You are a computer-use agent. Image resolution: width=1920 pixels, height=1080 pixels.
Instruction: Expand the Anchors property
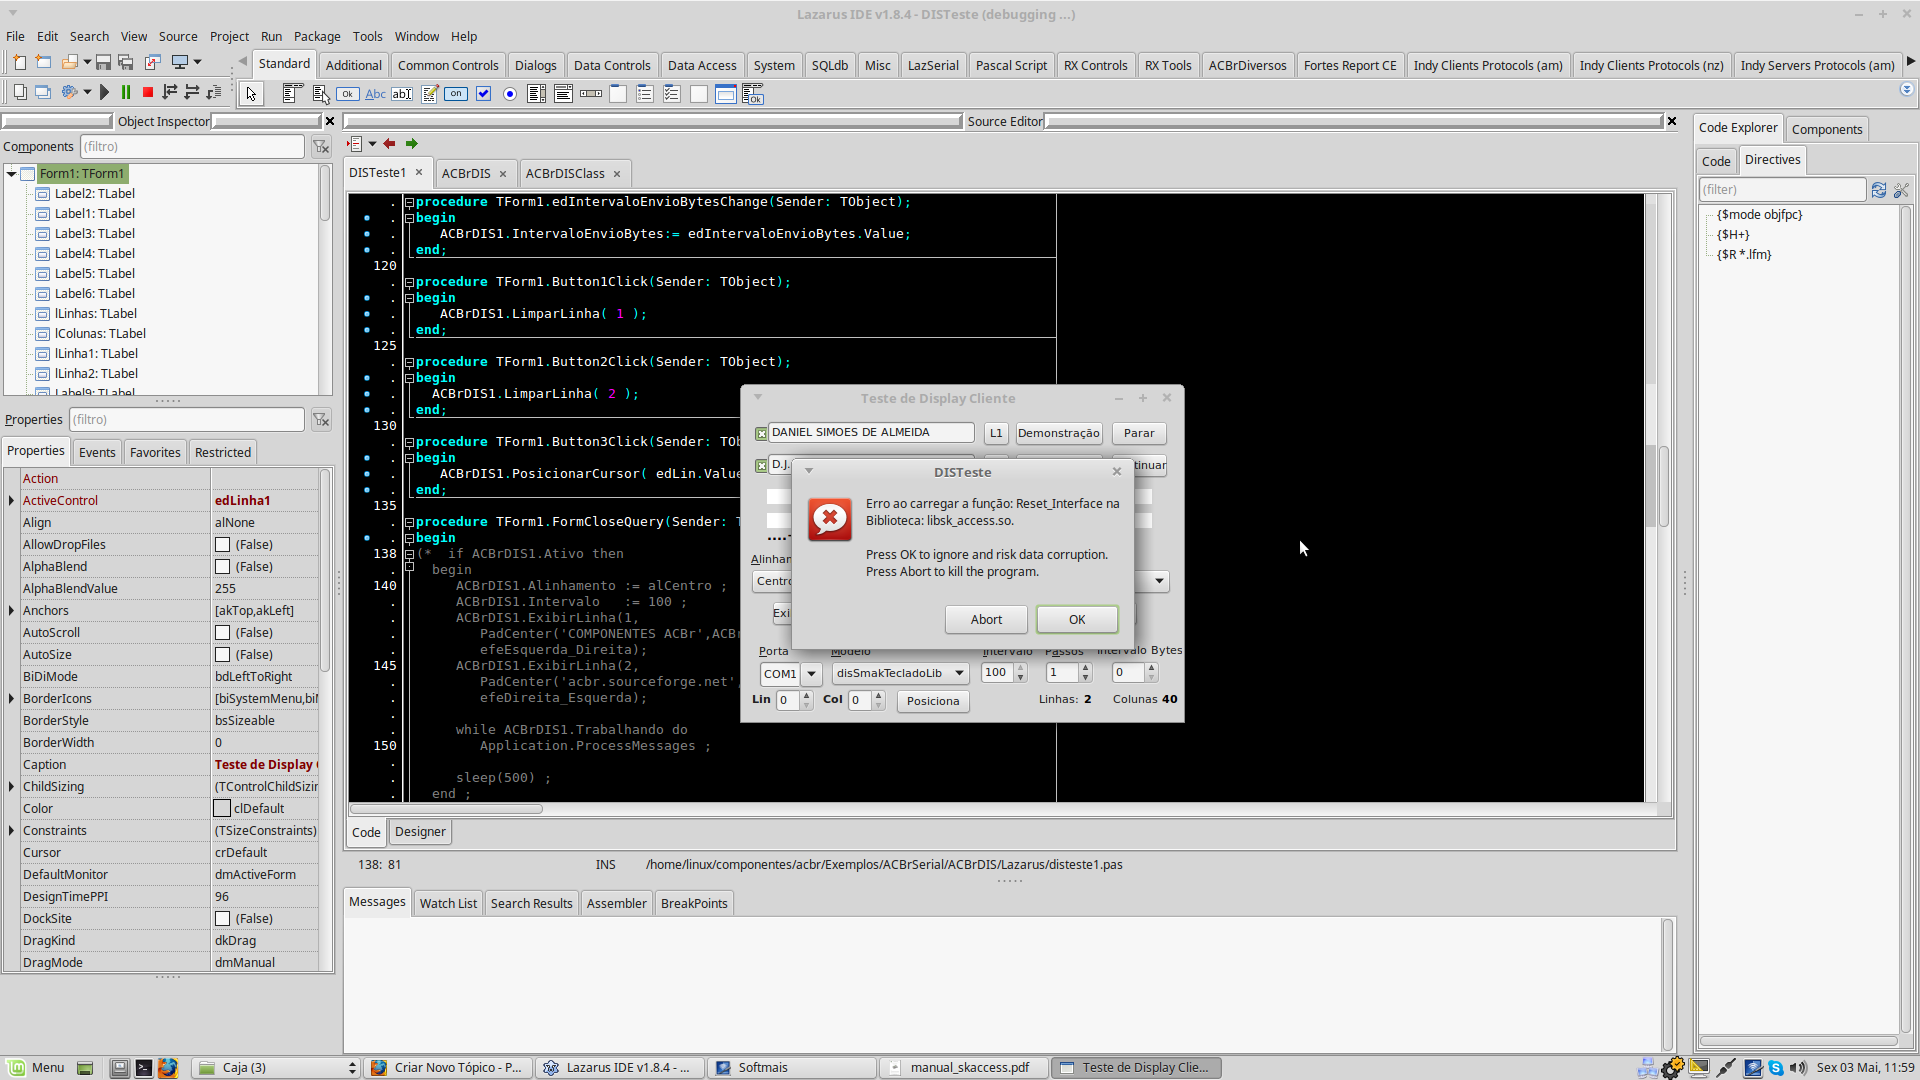pyautogui.click(x=11, y=611)
